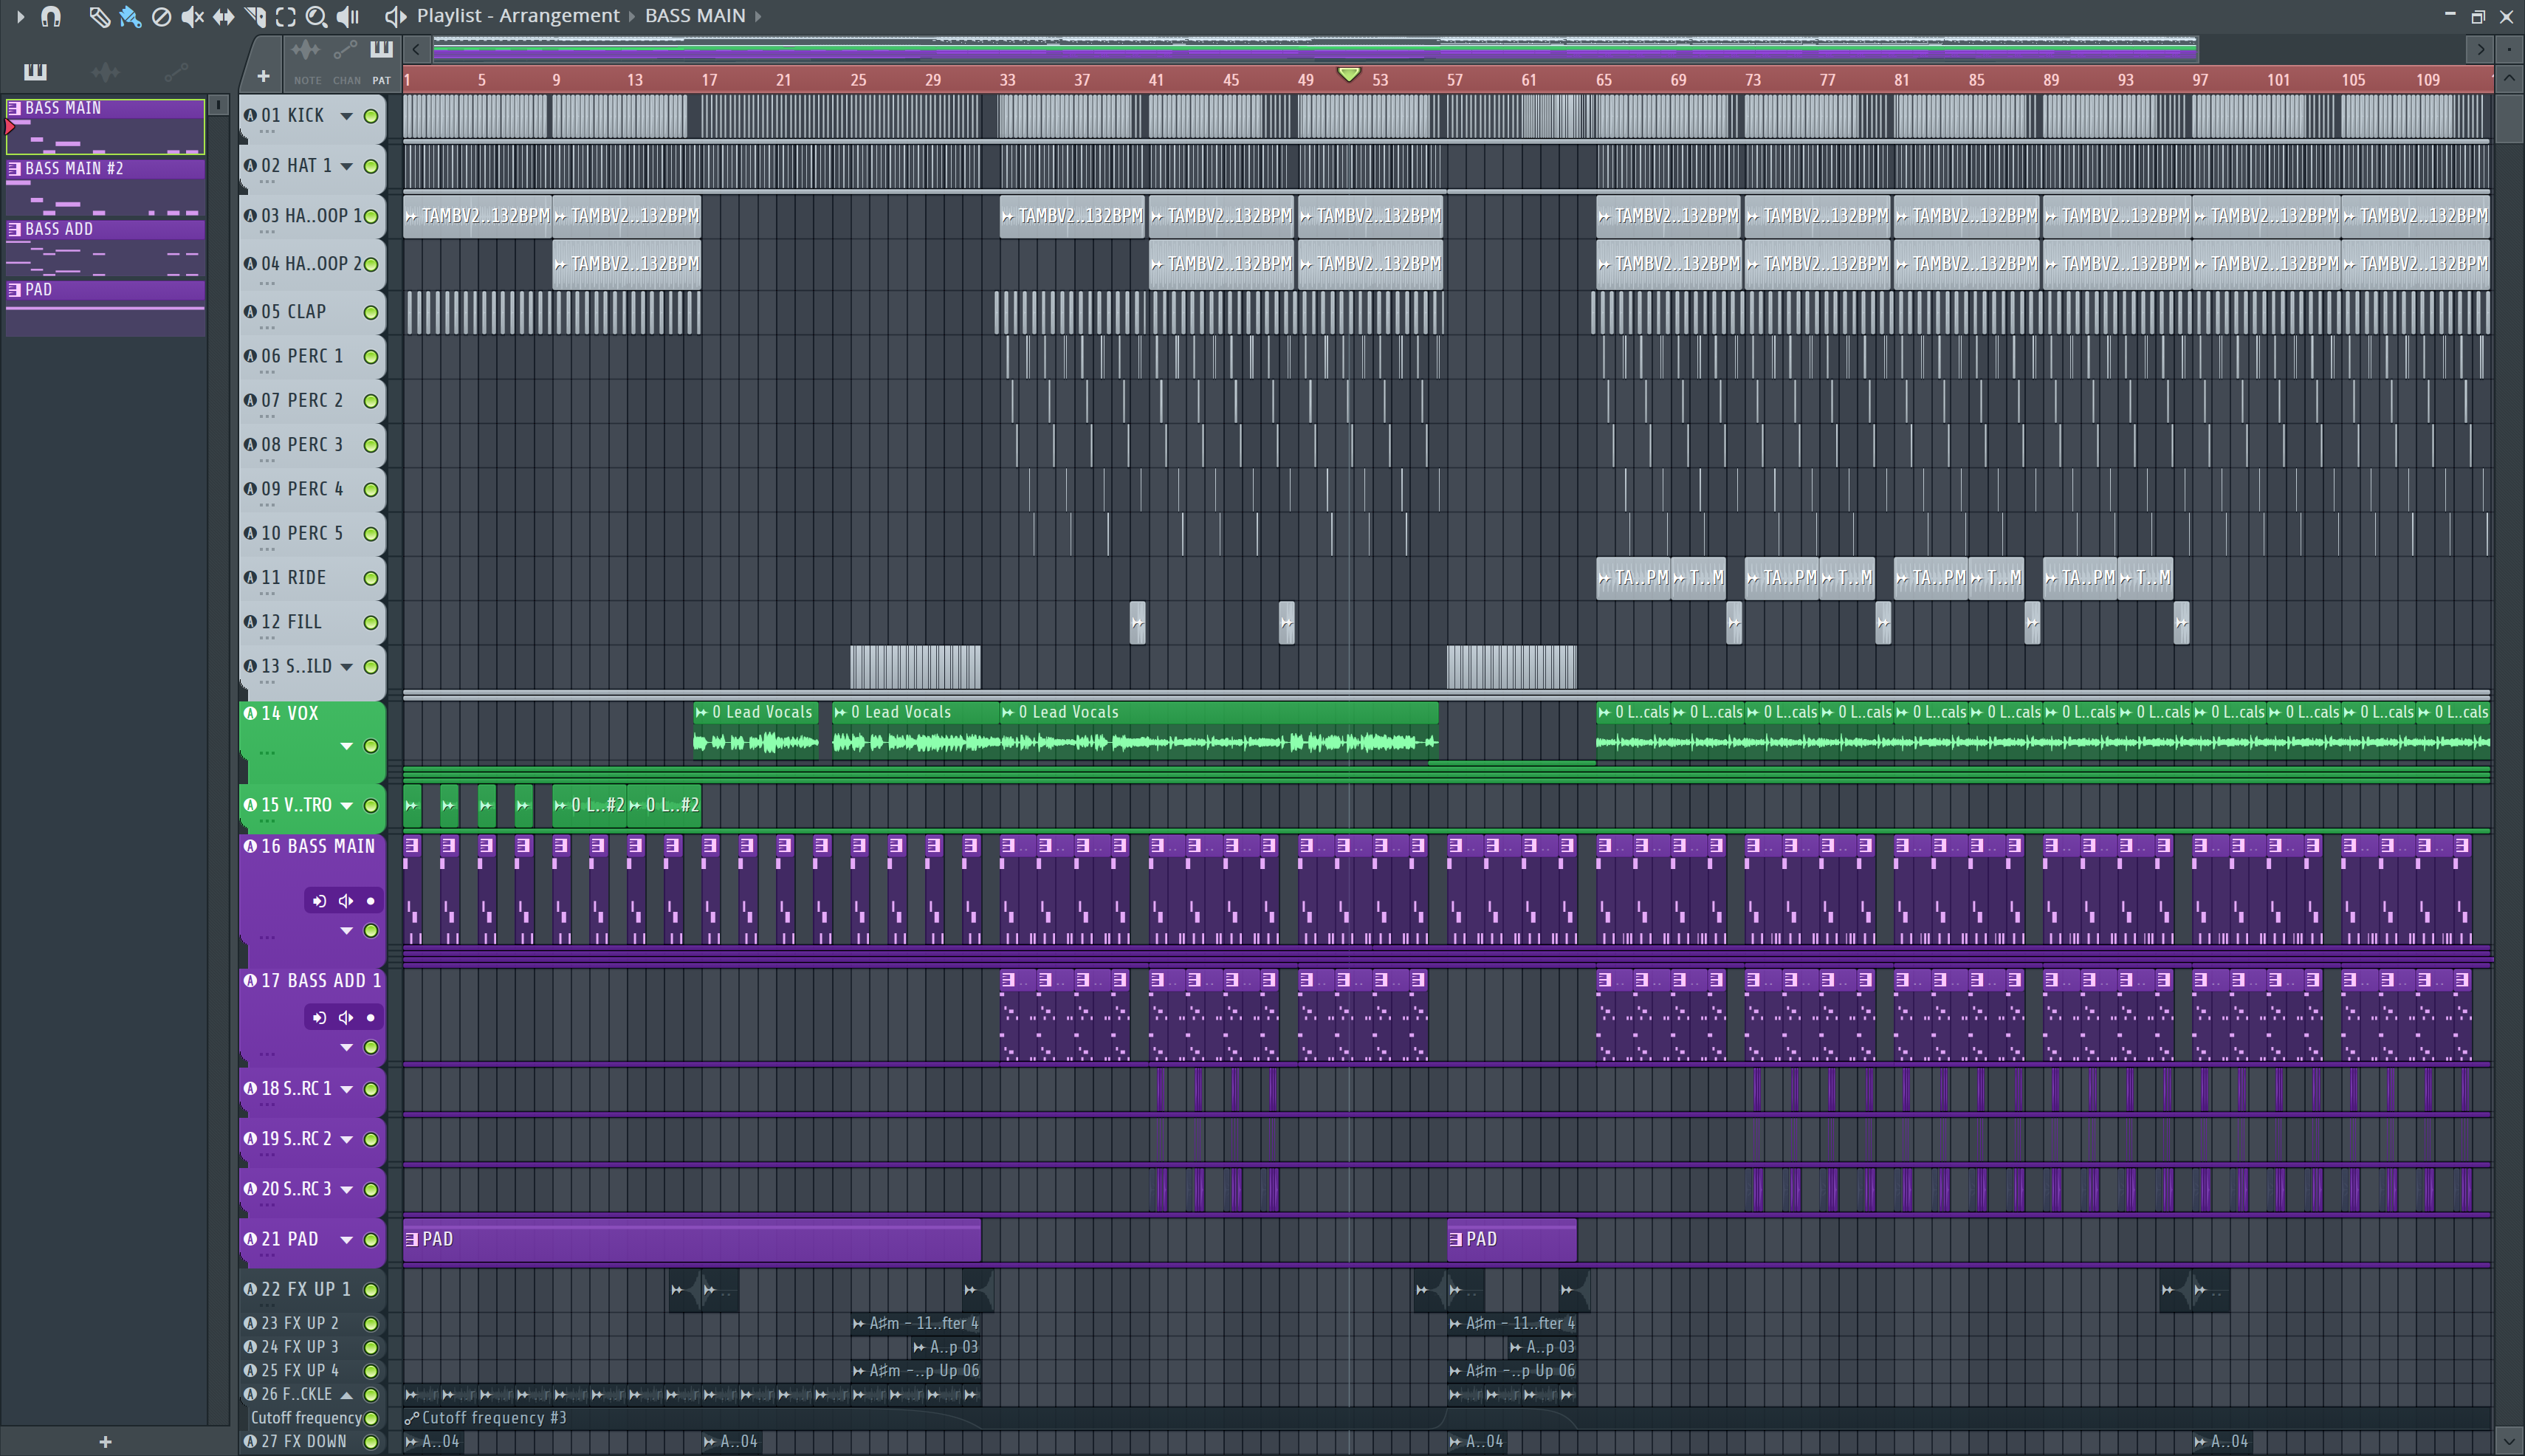Show patterns in the picker panel

pos(35,71)
